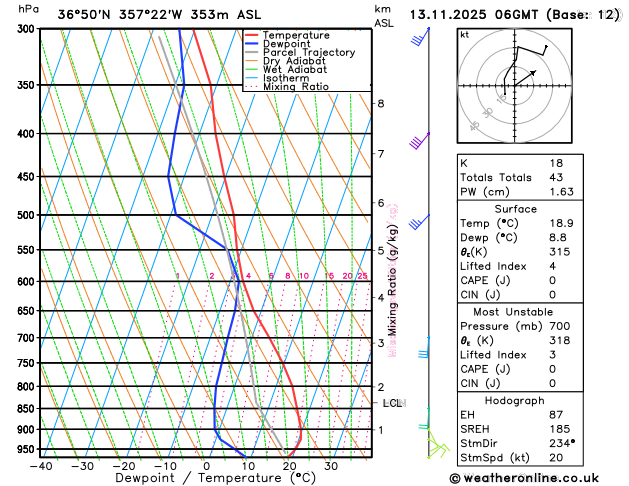
Task: Click the teal wind barb at 850 hPa
Action: (x=424, y=419)
